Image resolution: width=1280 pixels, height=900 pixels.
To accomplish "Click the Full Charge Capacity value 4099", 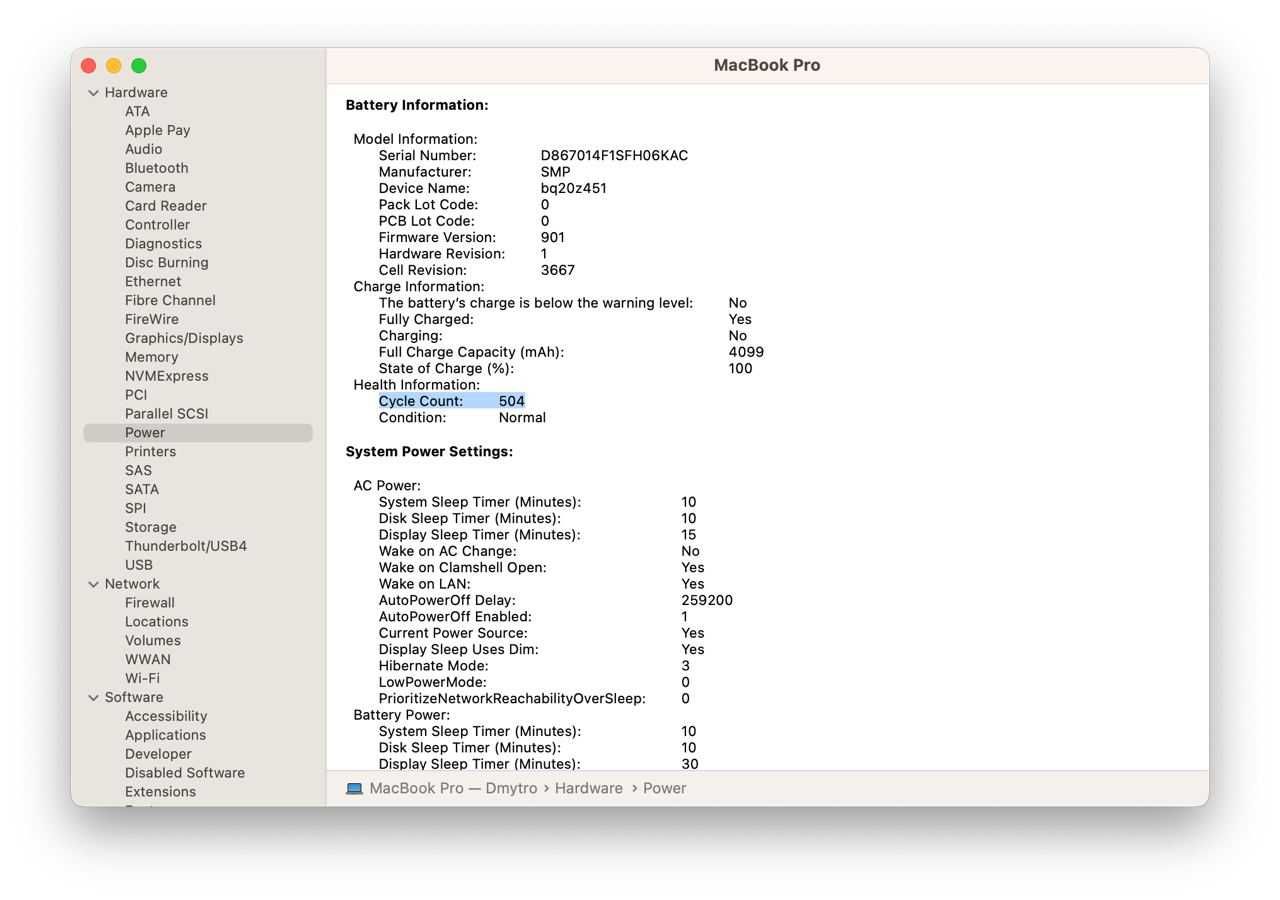I will tap(746, 352).
